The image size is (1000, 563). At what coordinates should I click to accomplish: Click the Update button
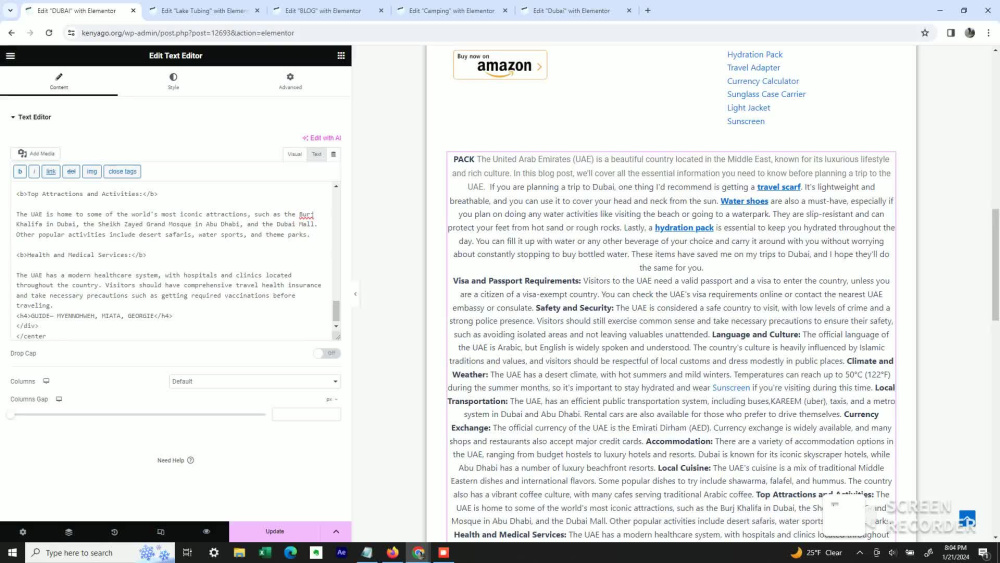point(275,531)
